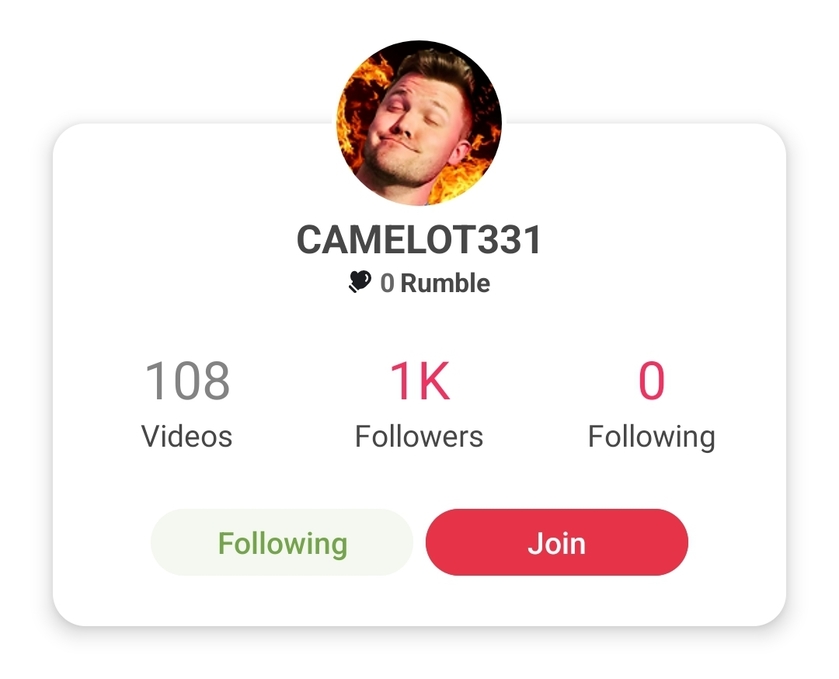This screenshot has height=679, width=839.
Task: Click the digit 8 in 108
Action: tap(217, 380)
